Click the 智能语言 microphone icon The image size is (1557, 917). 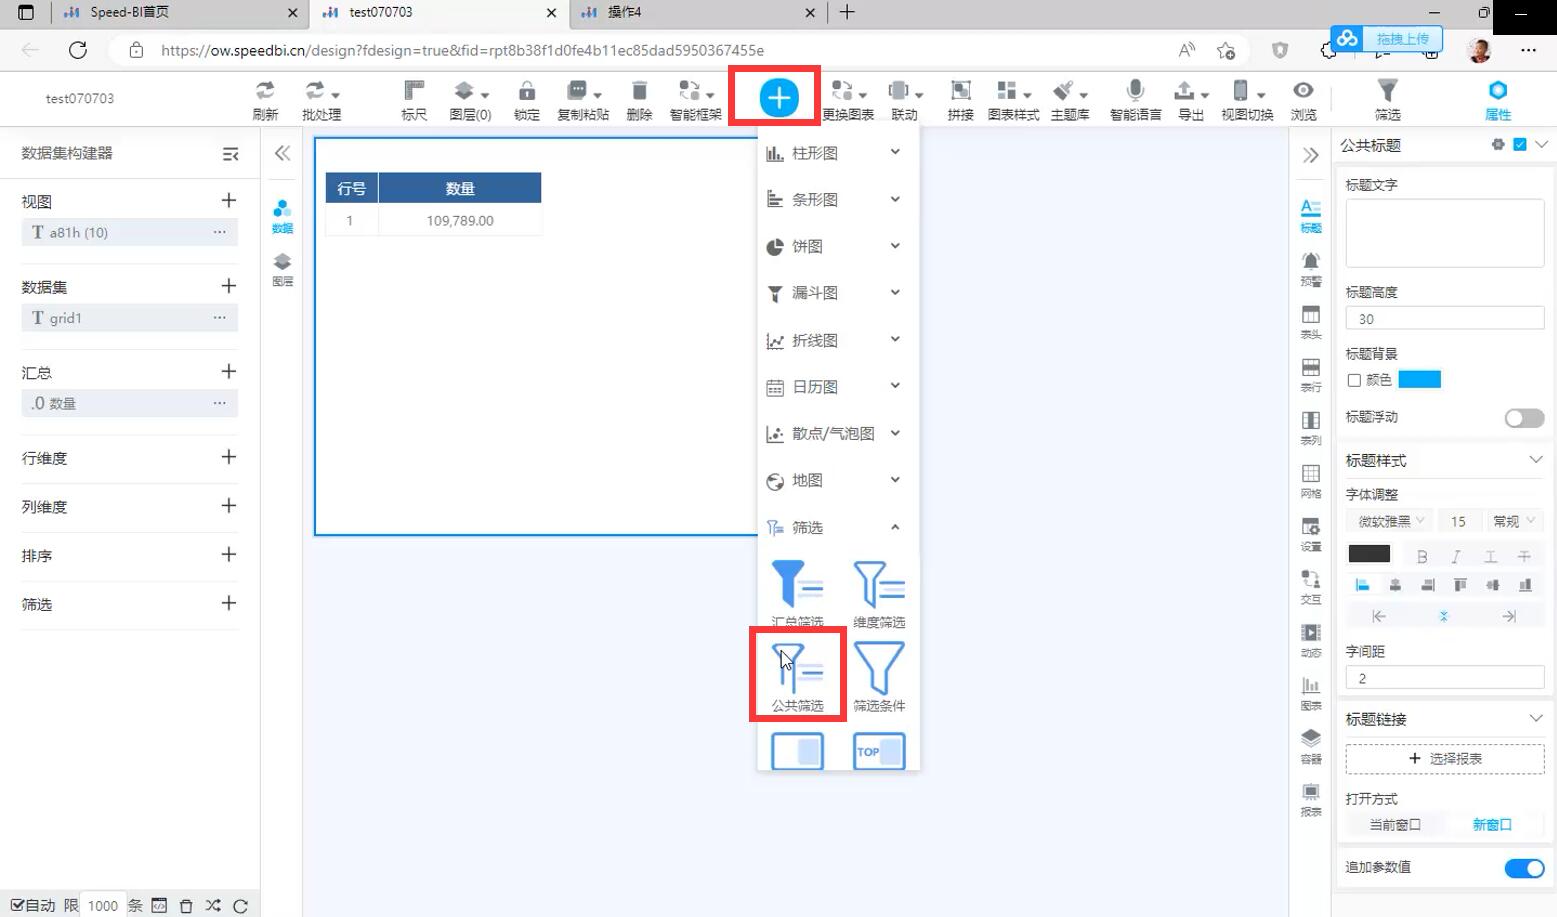(1135, 99)
